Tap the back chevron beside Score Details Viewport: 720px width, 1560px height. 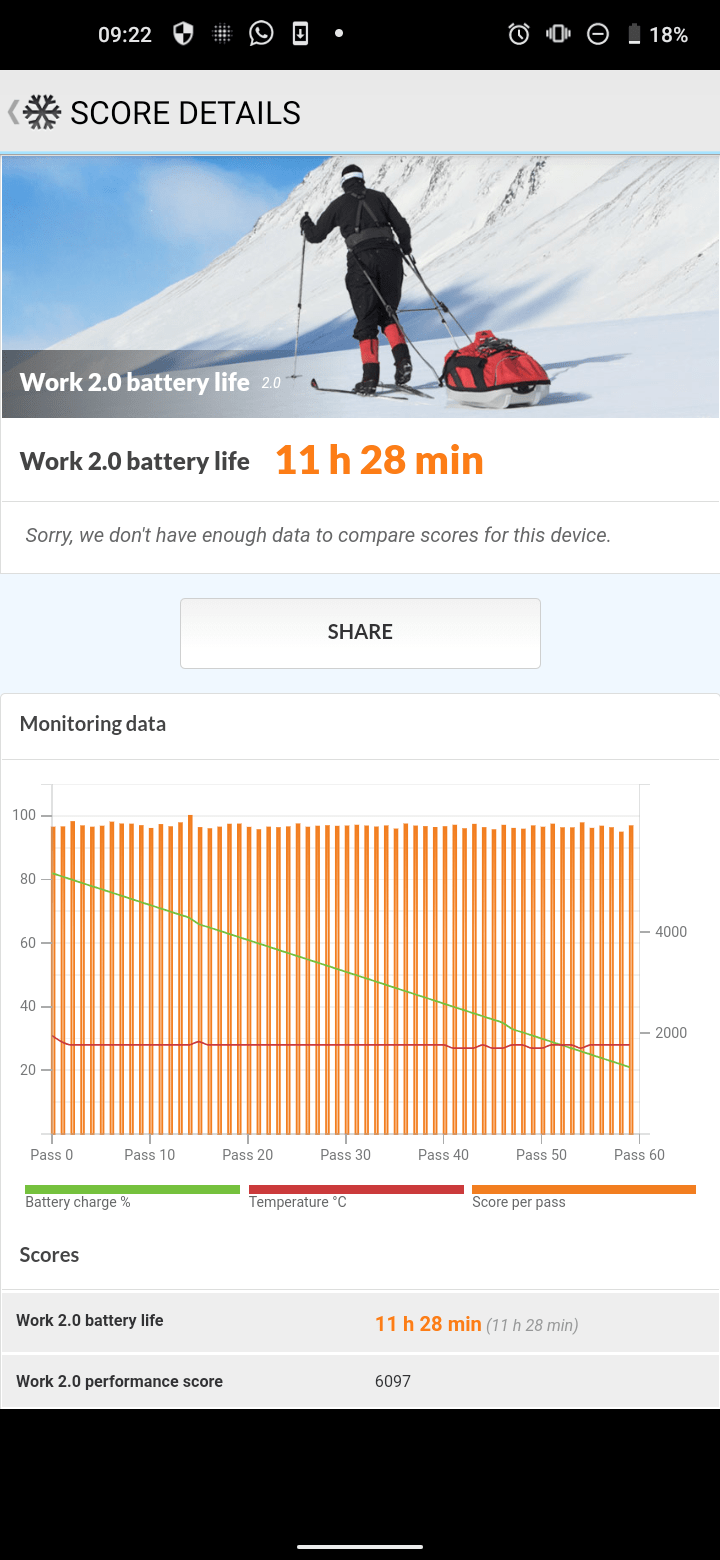pos(13,112)
